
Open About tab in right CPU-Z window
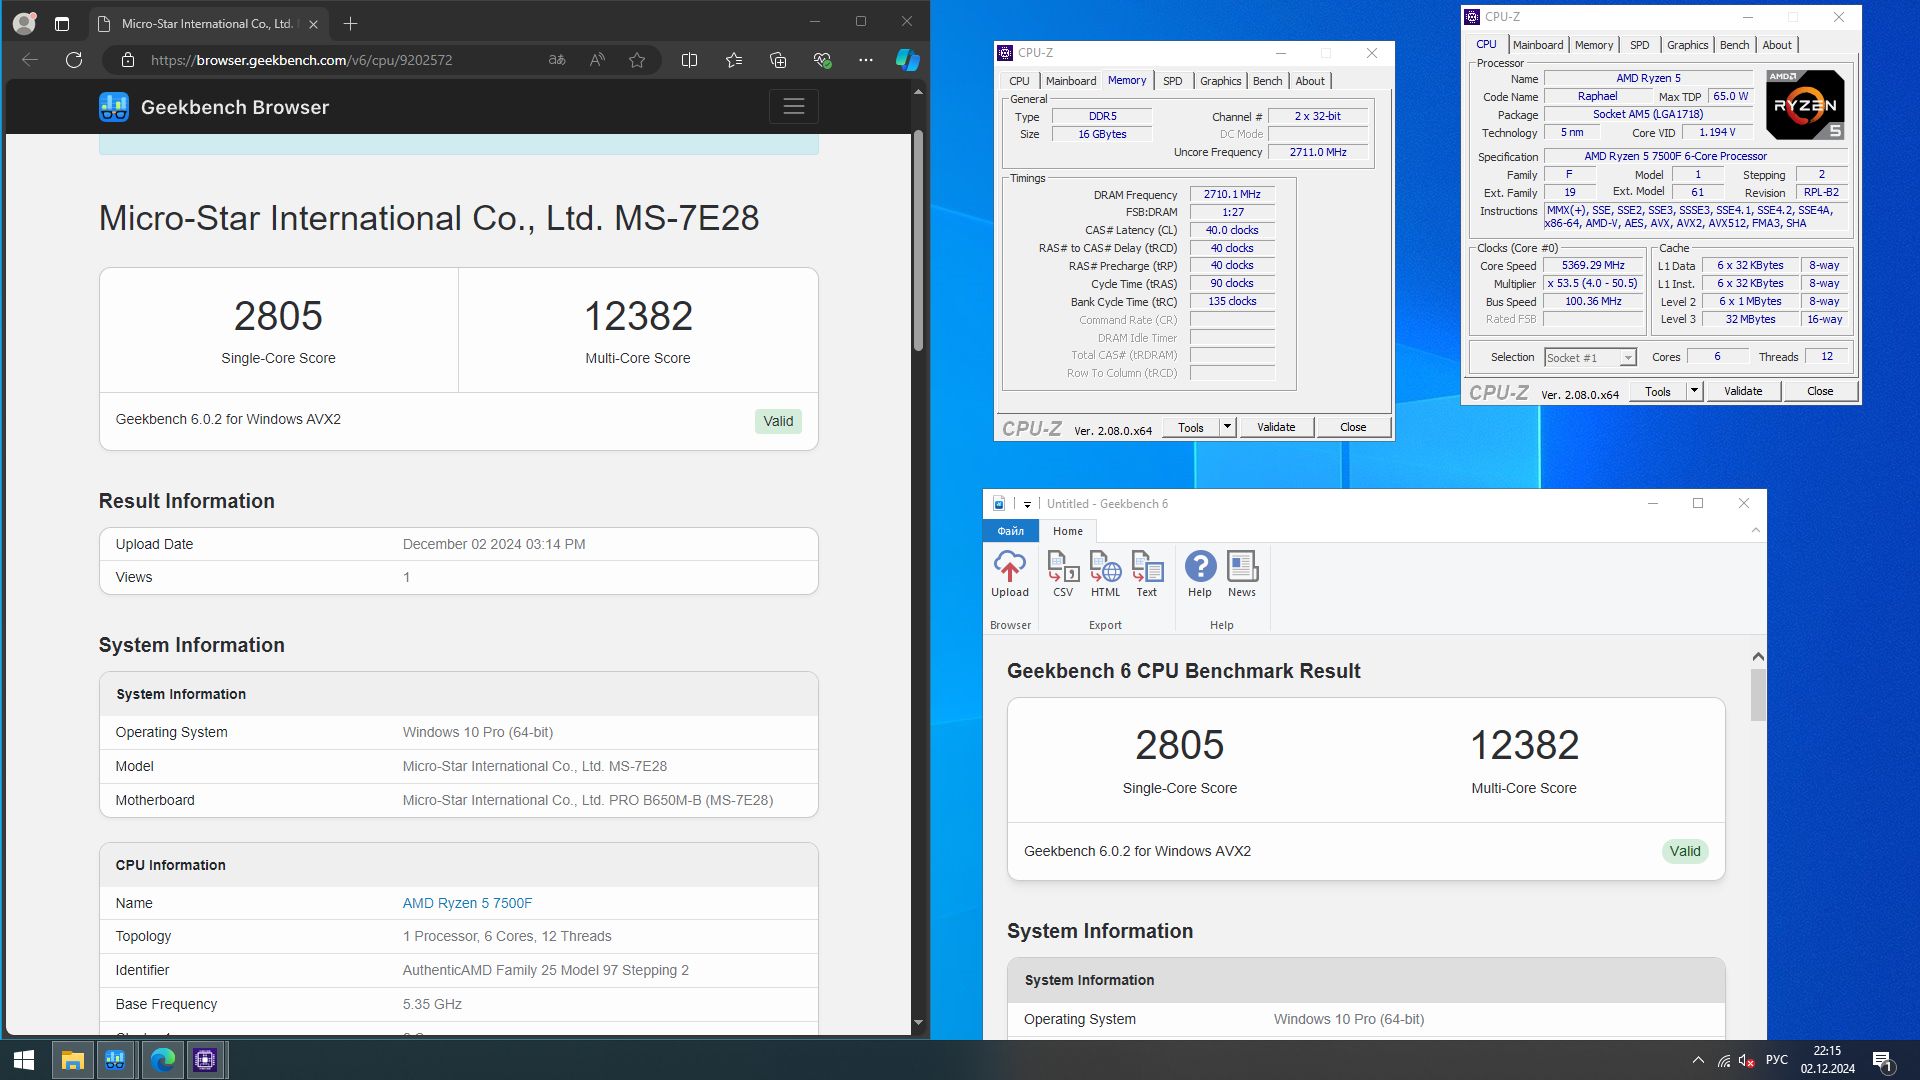coord(1777,45)
